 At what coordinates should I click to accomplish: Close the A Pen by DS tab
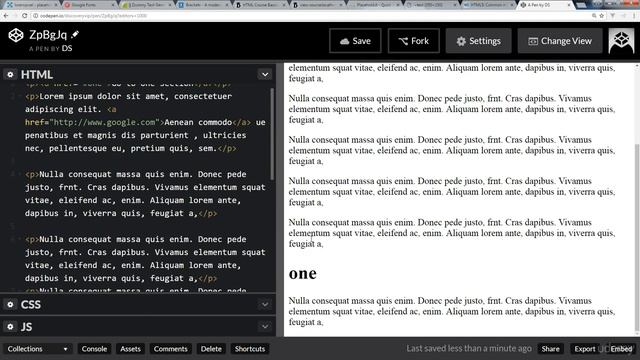pos(569,5)
